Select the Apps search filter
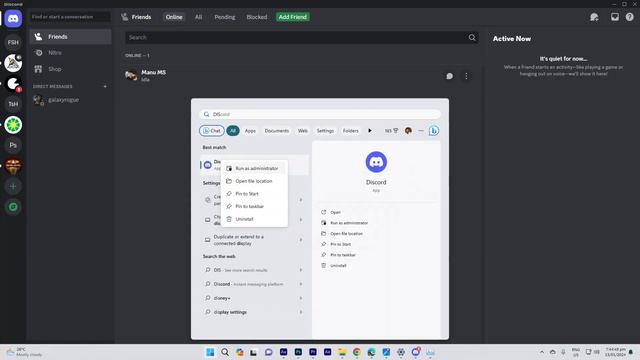Viewport: 640px width, 360px height. point(250,131)
